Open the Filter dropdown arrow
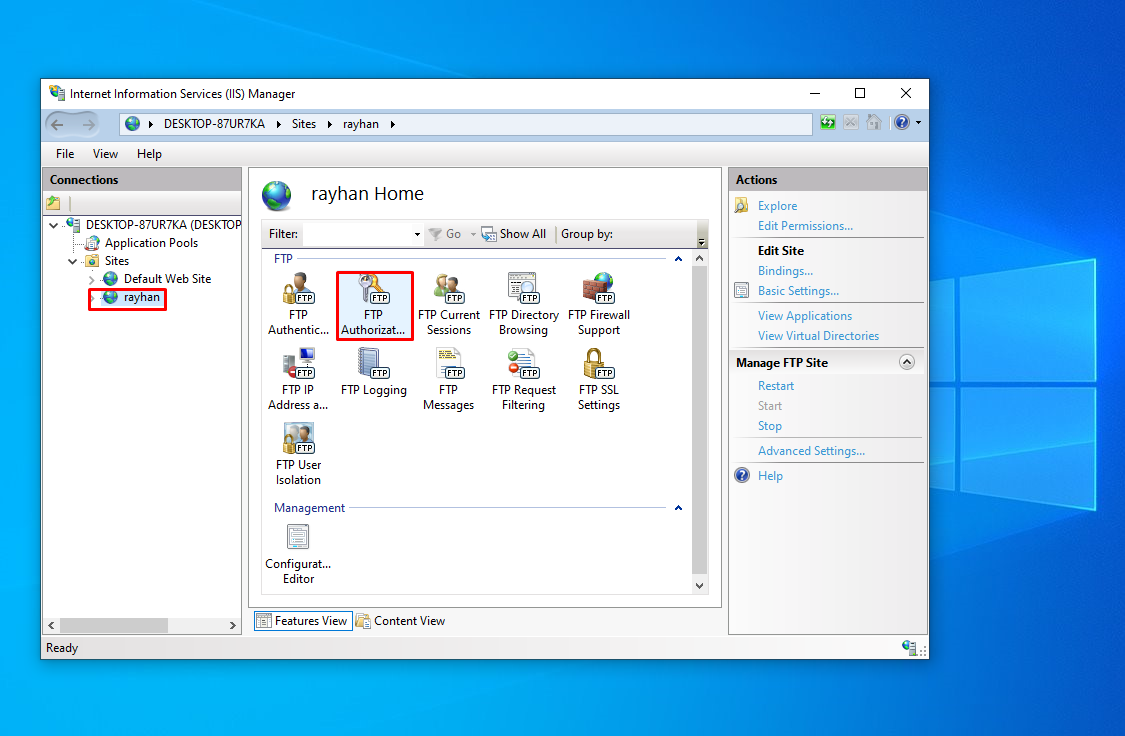Screen dimensions: 1125x736 click(x=417, y=235)
